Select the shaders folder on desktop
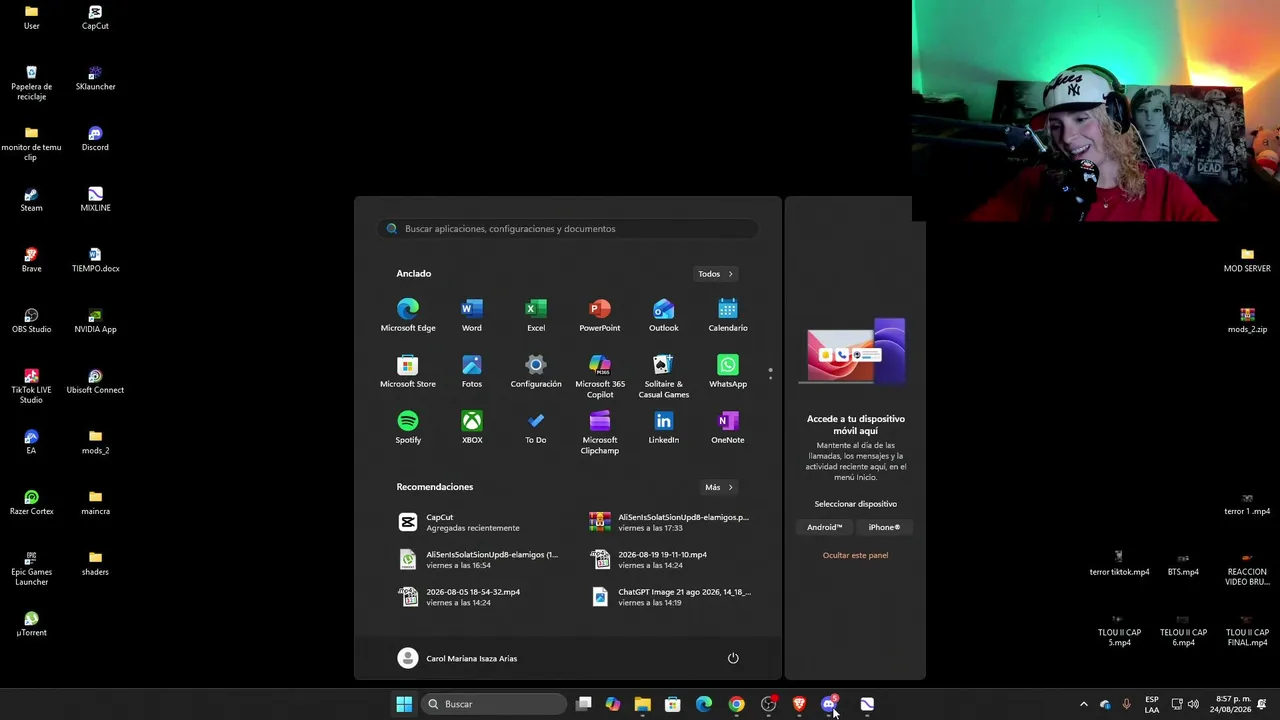Image resolution: width=1280 pixels, height=720 pixels. [95, 563]
